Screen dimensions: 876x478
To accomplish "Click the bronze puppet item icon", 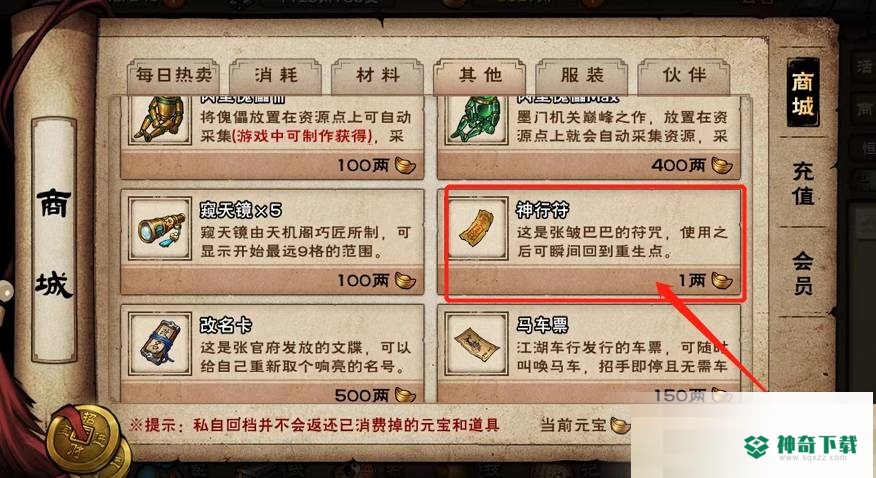I will coord(160,119).
